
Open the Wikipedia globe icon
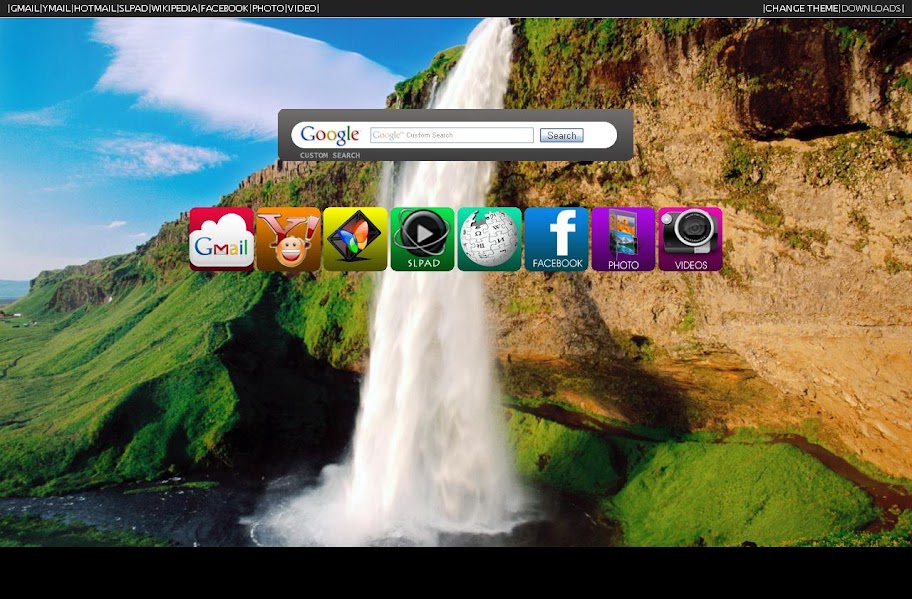click(x=489, y=239)
